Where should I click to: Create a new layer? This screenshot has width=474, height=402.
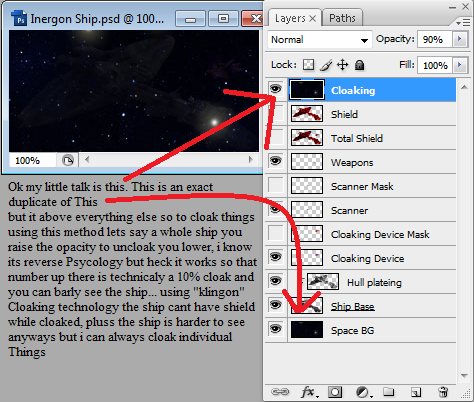tap(416, 392)
